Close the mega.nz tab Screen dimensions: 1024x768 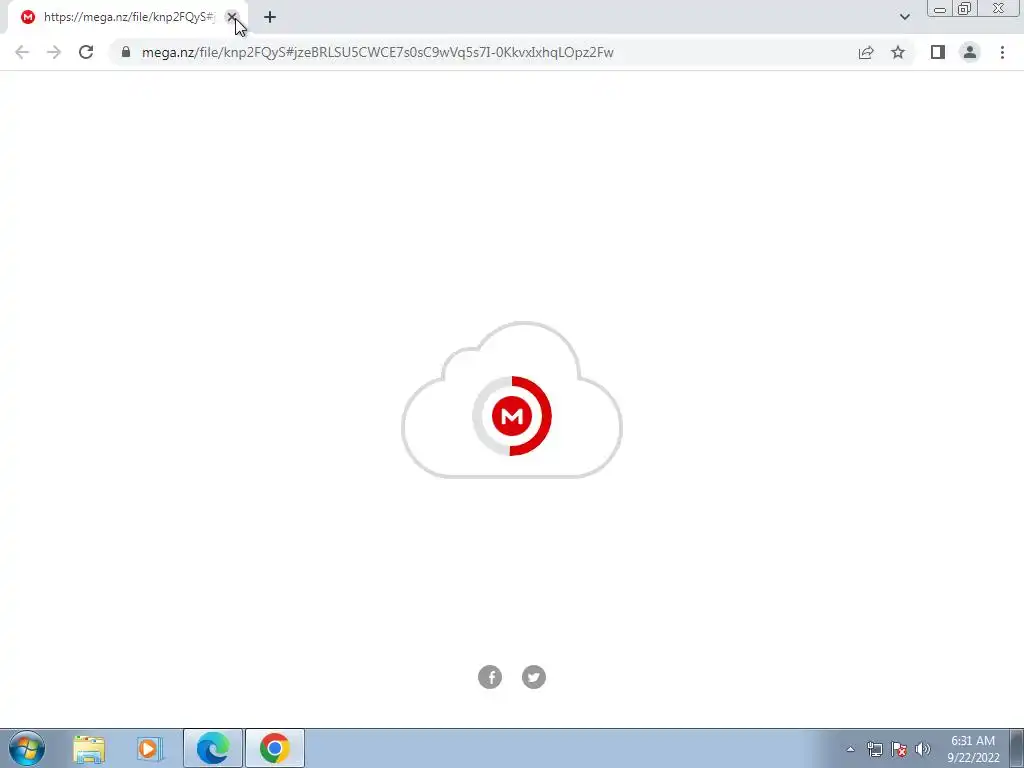click(231, 17)
